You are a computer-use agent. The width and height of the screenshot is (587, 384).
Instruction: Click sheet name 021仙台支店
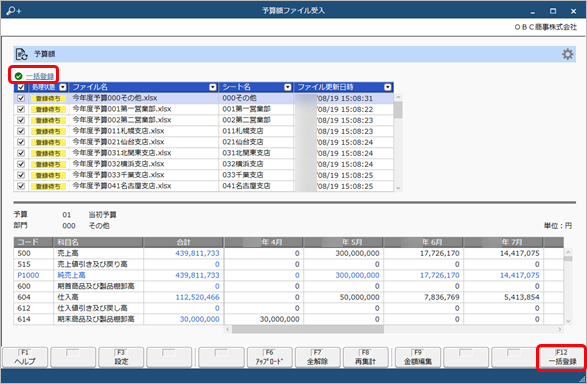243,142
